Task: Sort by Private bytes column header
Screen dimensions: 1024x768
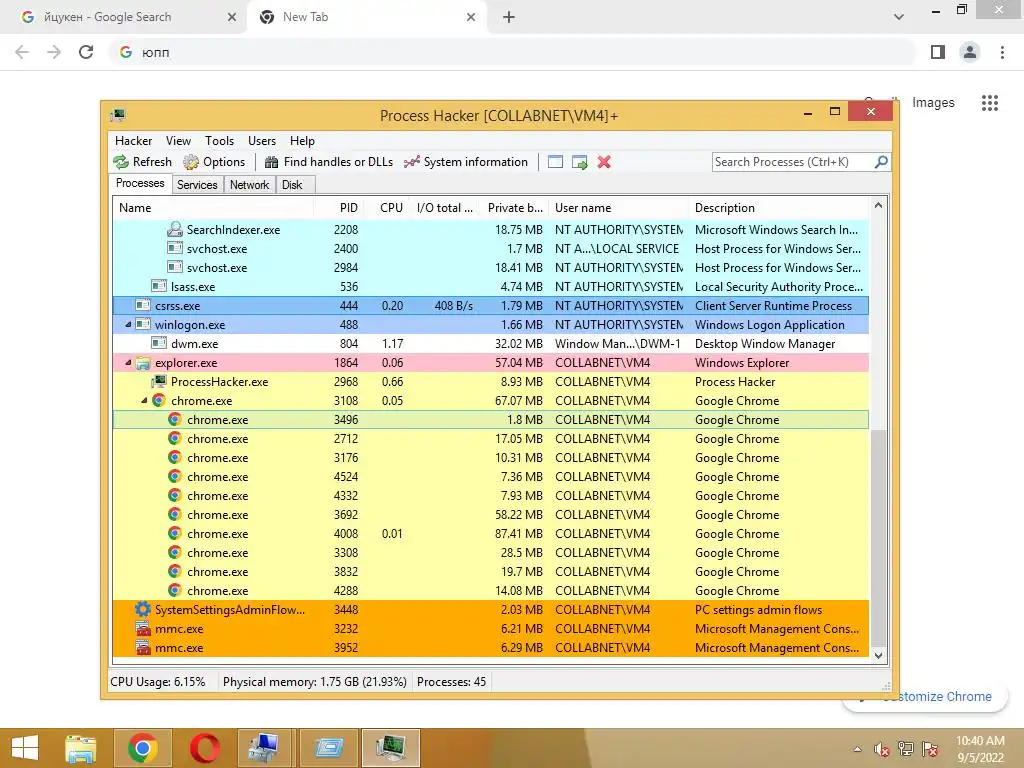Action: pyautogui.click(x=515, y=208)
